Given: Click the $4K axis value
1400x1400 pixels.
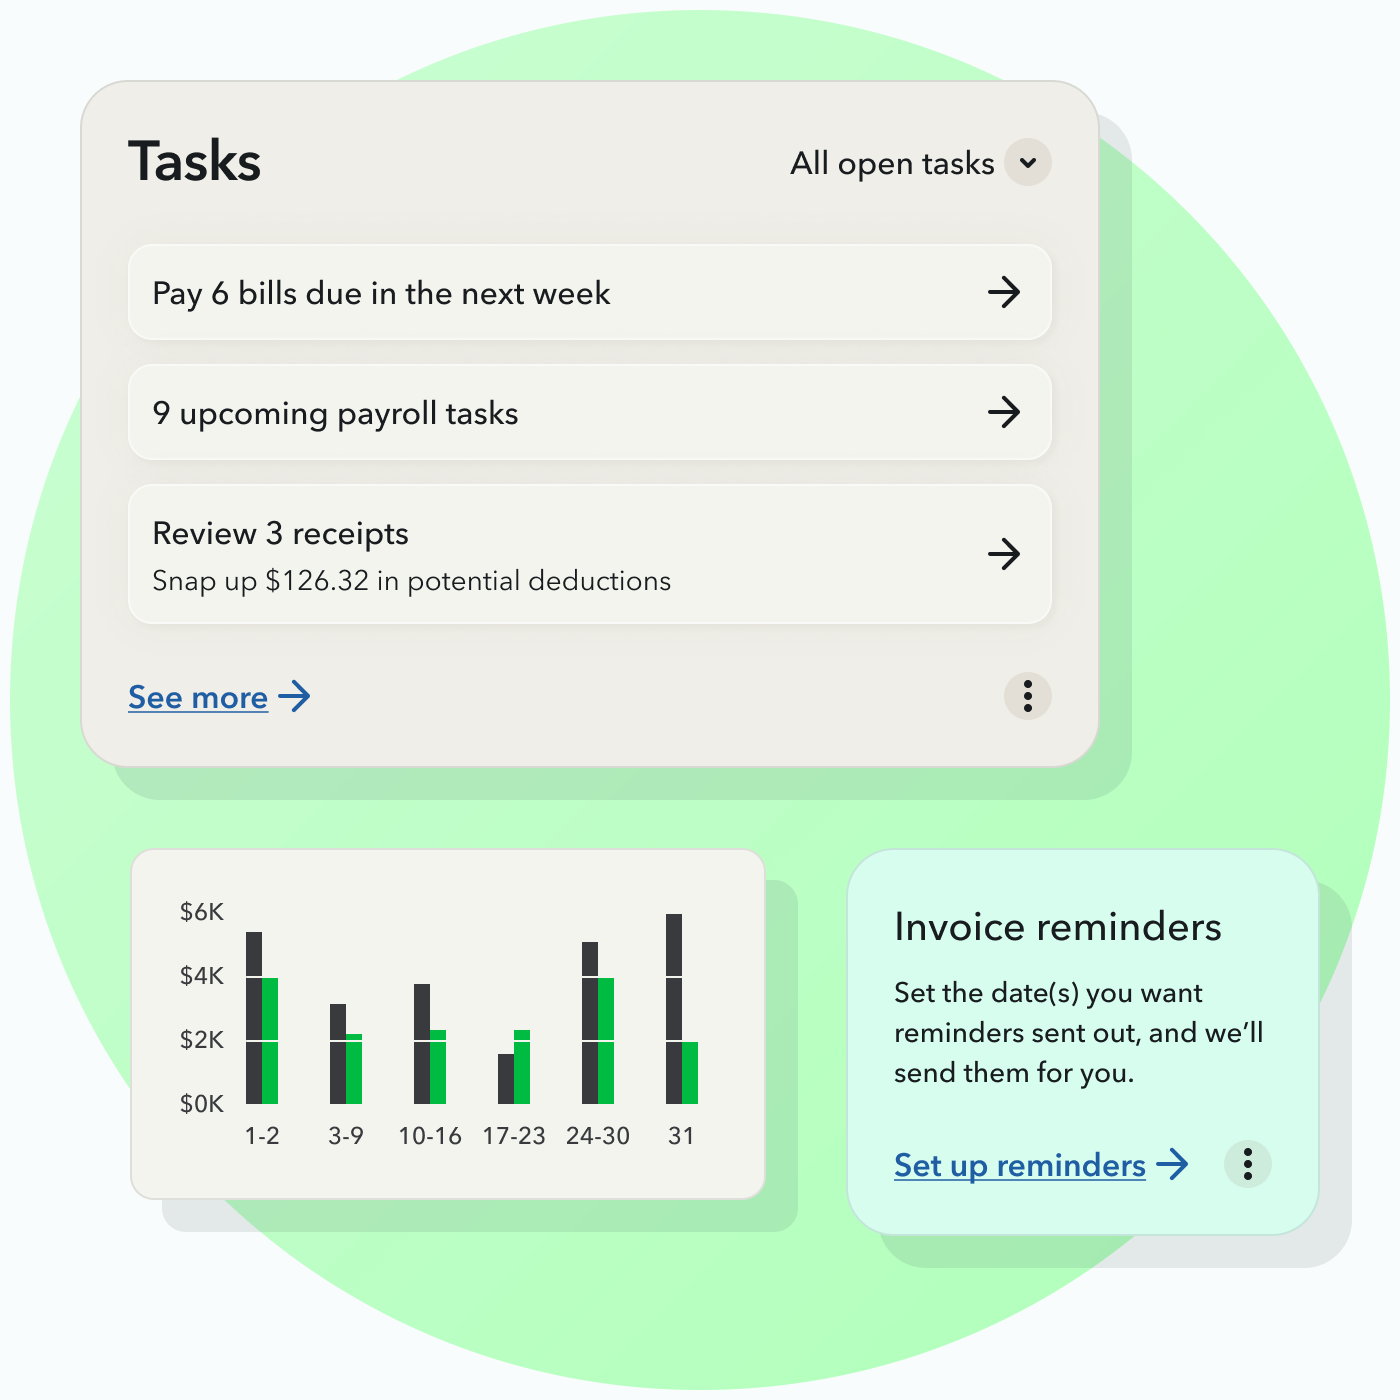Looking at the screenshot, I should point(202,976).
